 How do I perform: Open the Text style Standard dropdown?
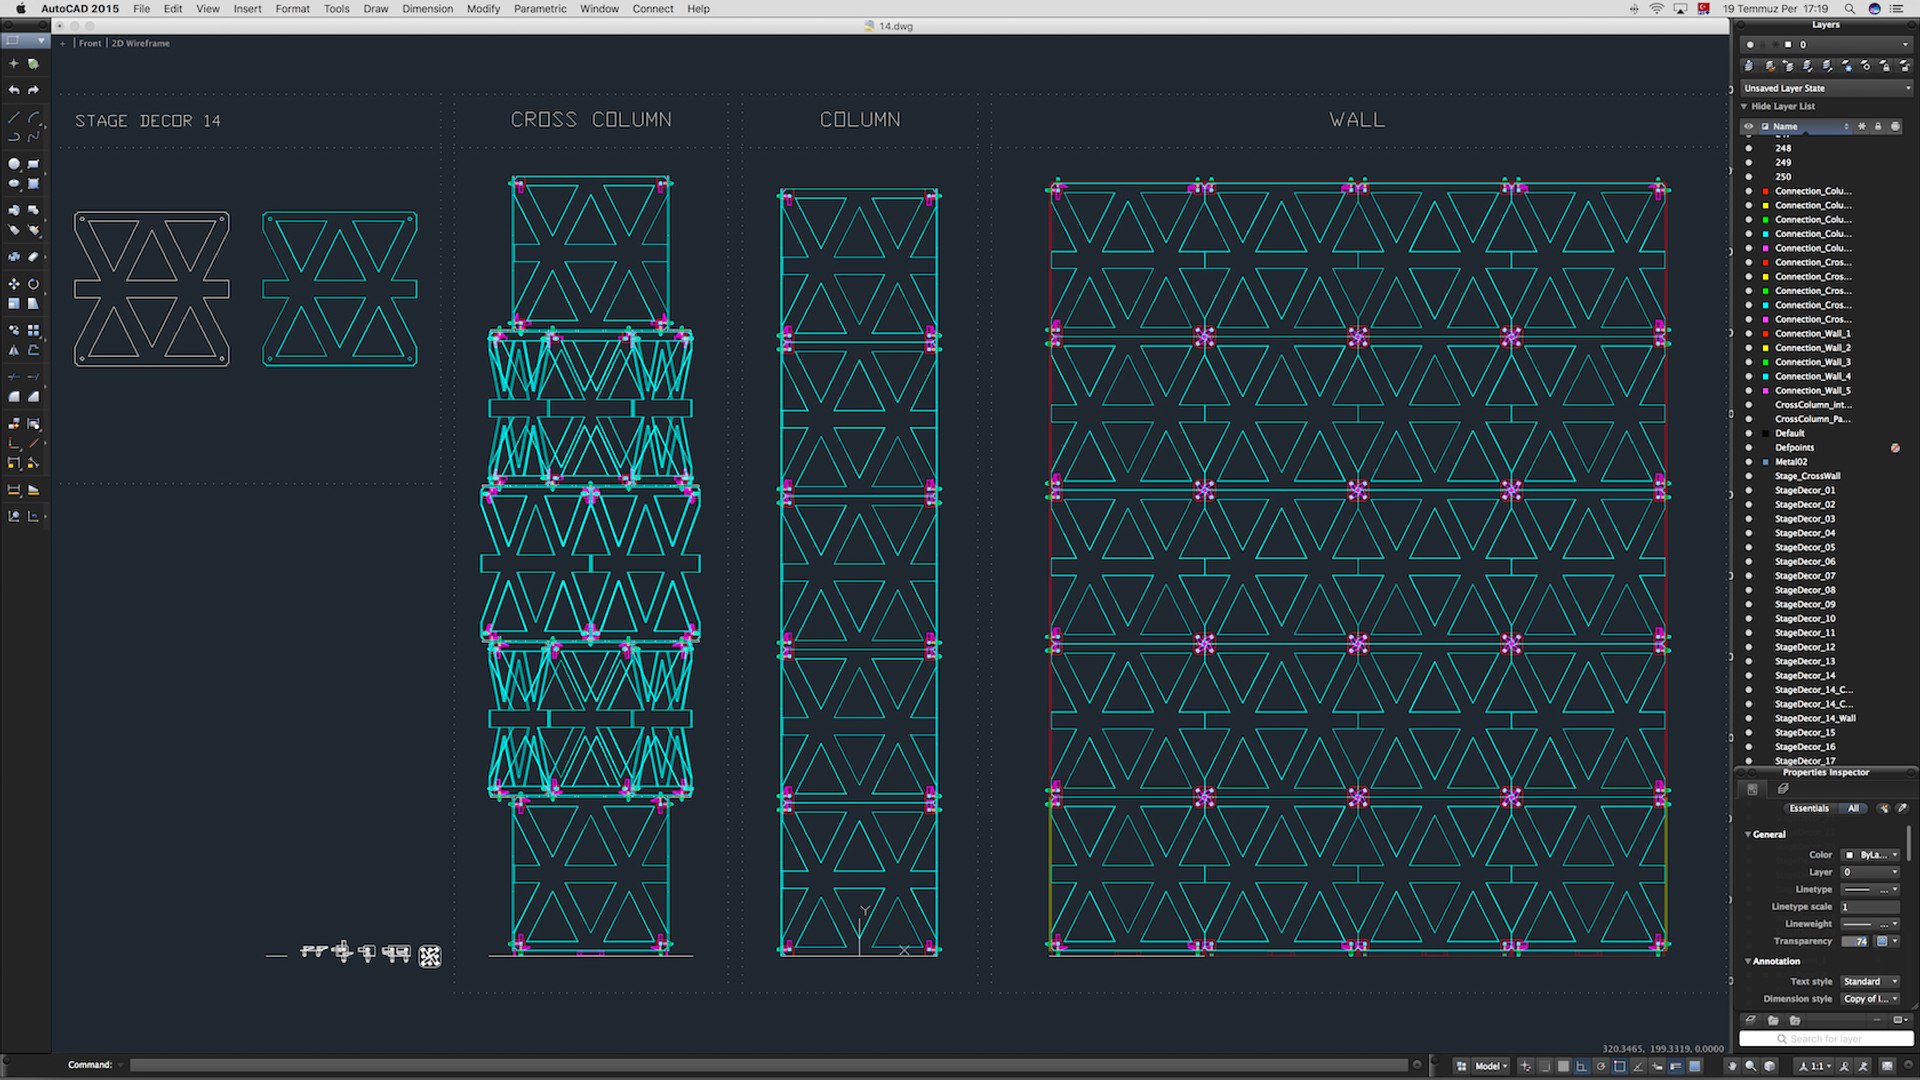click(1870, 982)
